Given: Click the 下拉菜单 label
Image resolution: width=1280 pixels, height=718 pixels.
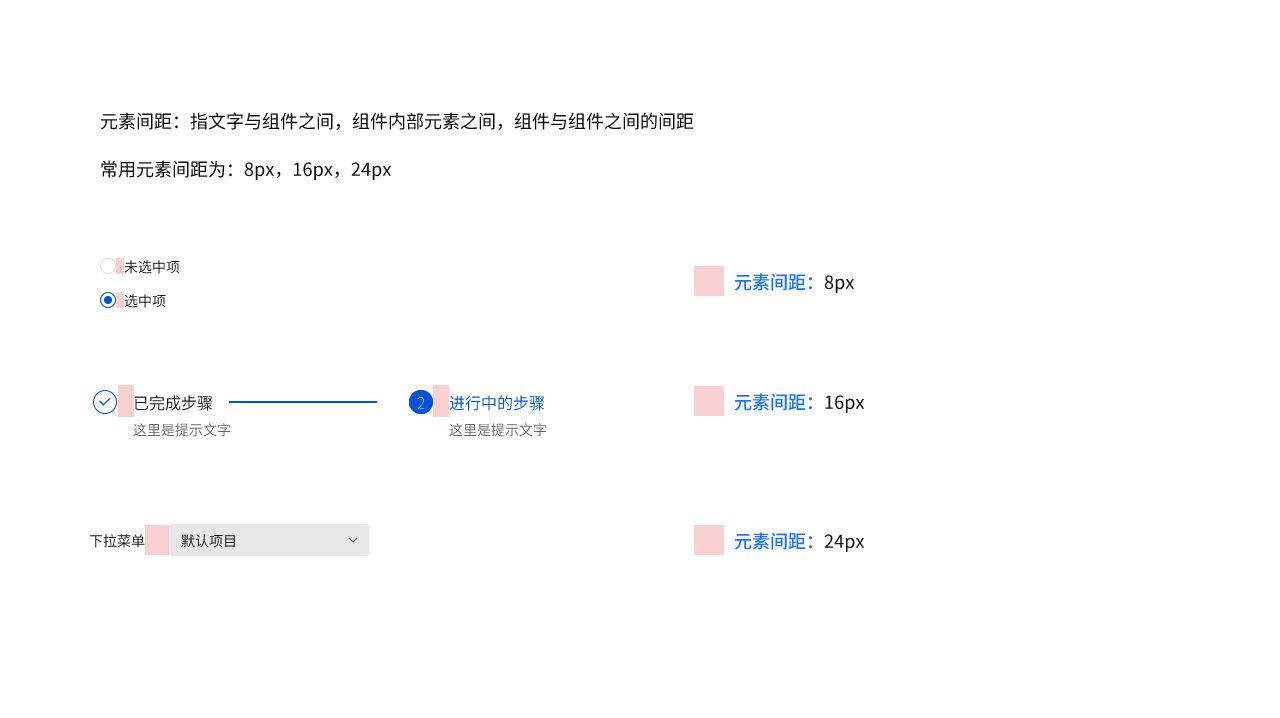Looking at the screenshot, I should [117, 541].
